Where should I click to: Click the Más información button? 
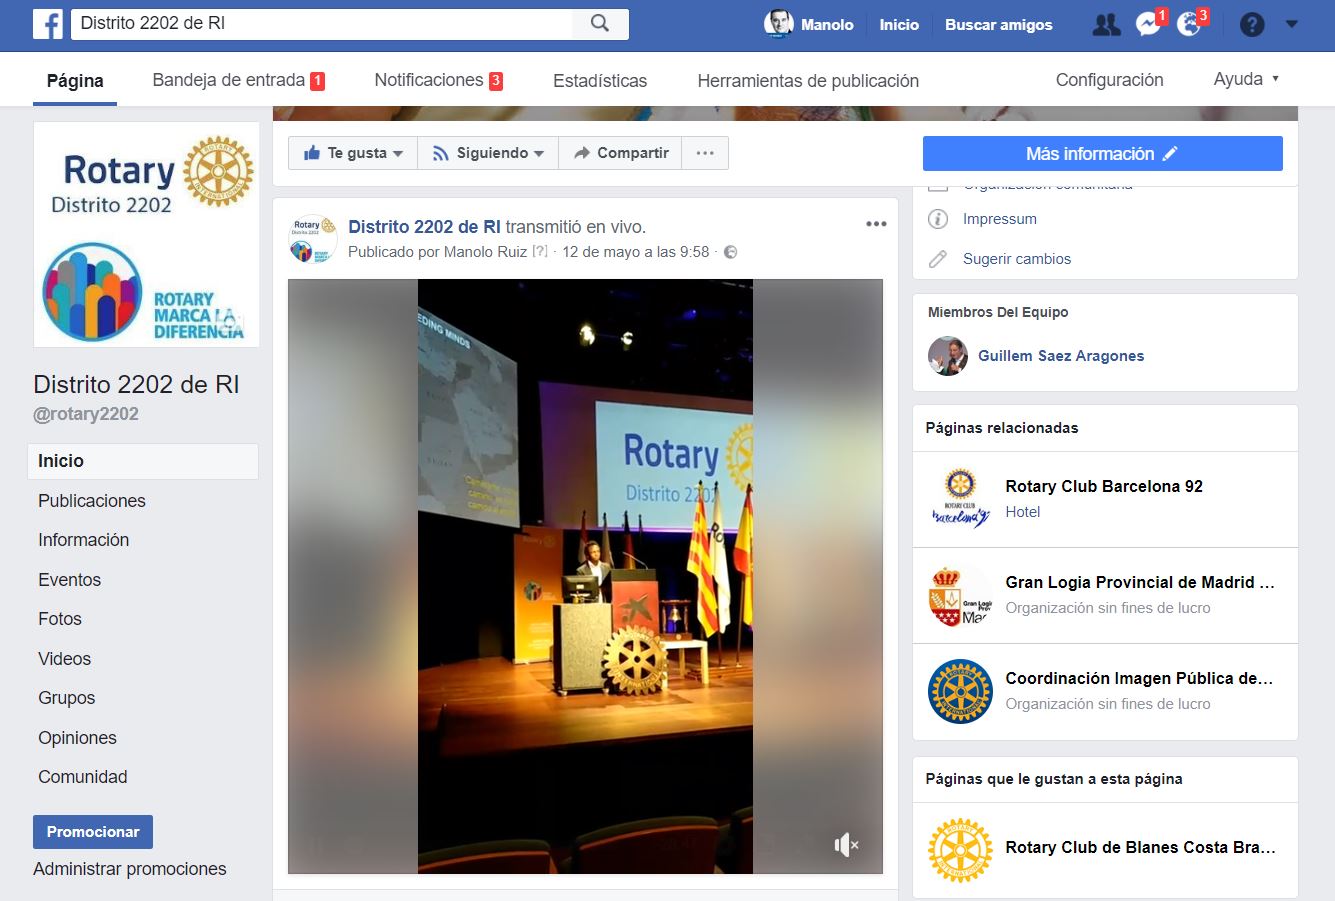[1102, 154]
